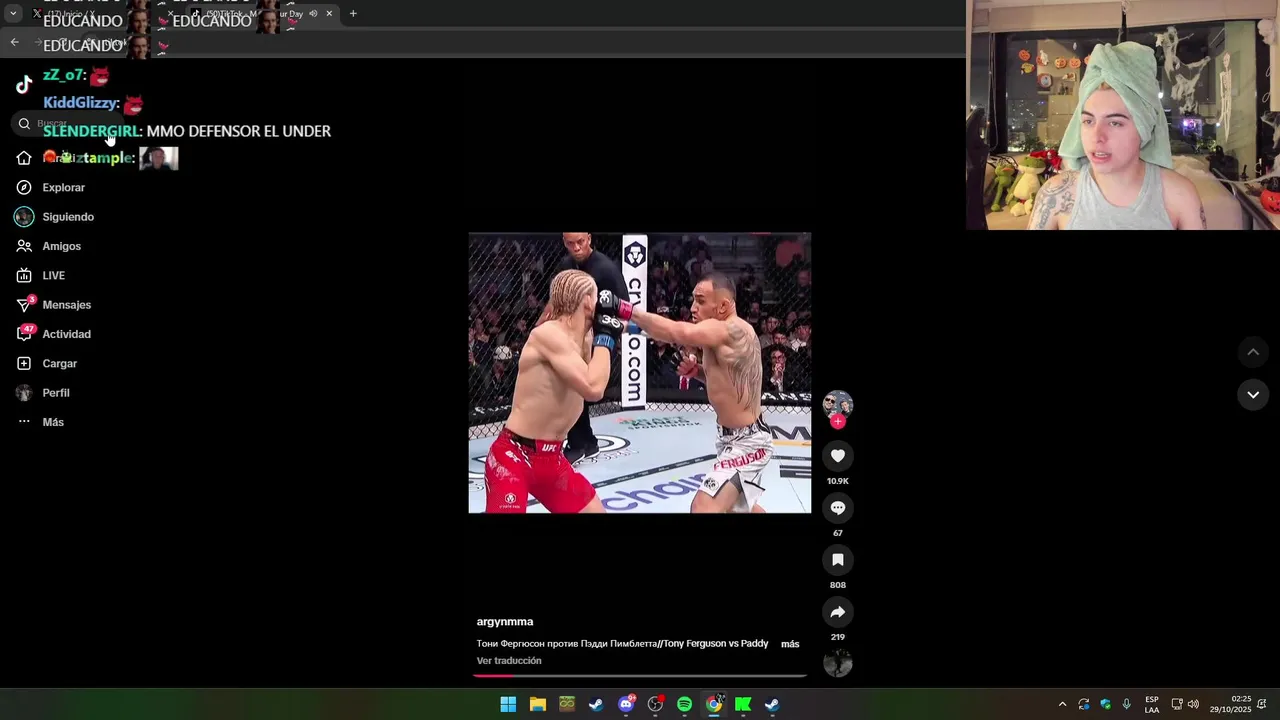Open the green Kick app in taskbar
This screenshot has width=1280, height=720.
(743, 704)
